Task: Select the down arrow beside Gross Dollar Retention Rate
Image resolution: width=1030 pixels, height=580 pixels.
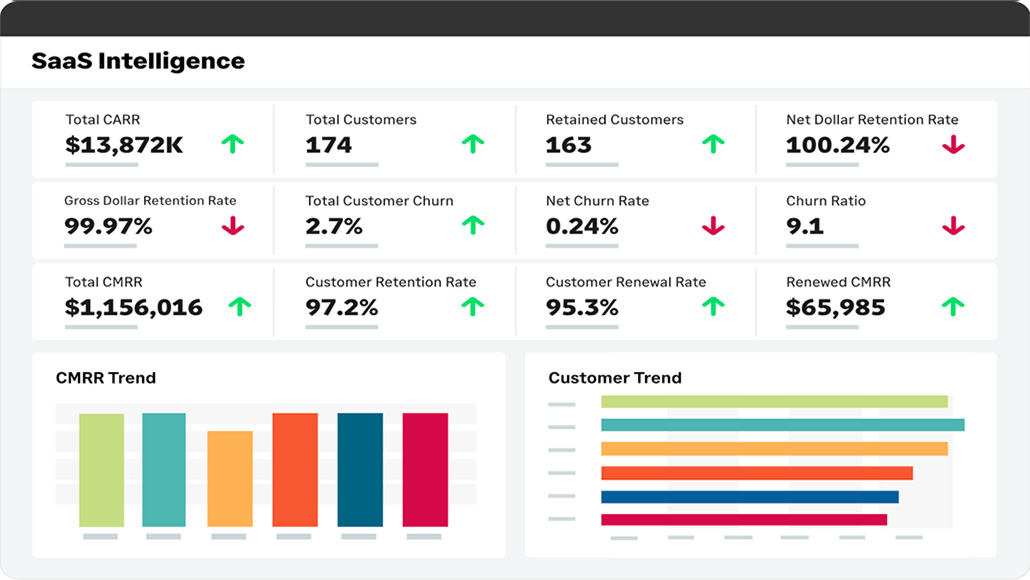Action: [233, 226]
